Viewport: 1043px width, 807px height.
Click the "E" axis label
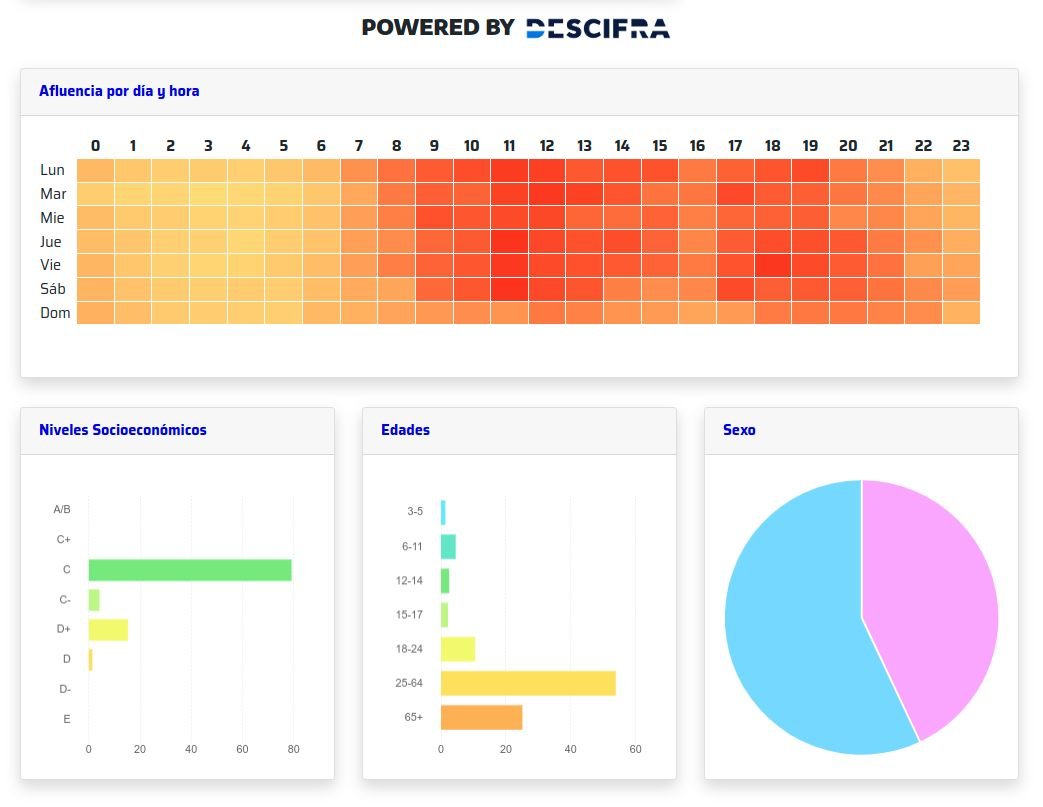(x=67, y=719)
